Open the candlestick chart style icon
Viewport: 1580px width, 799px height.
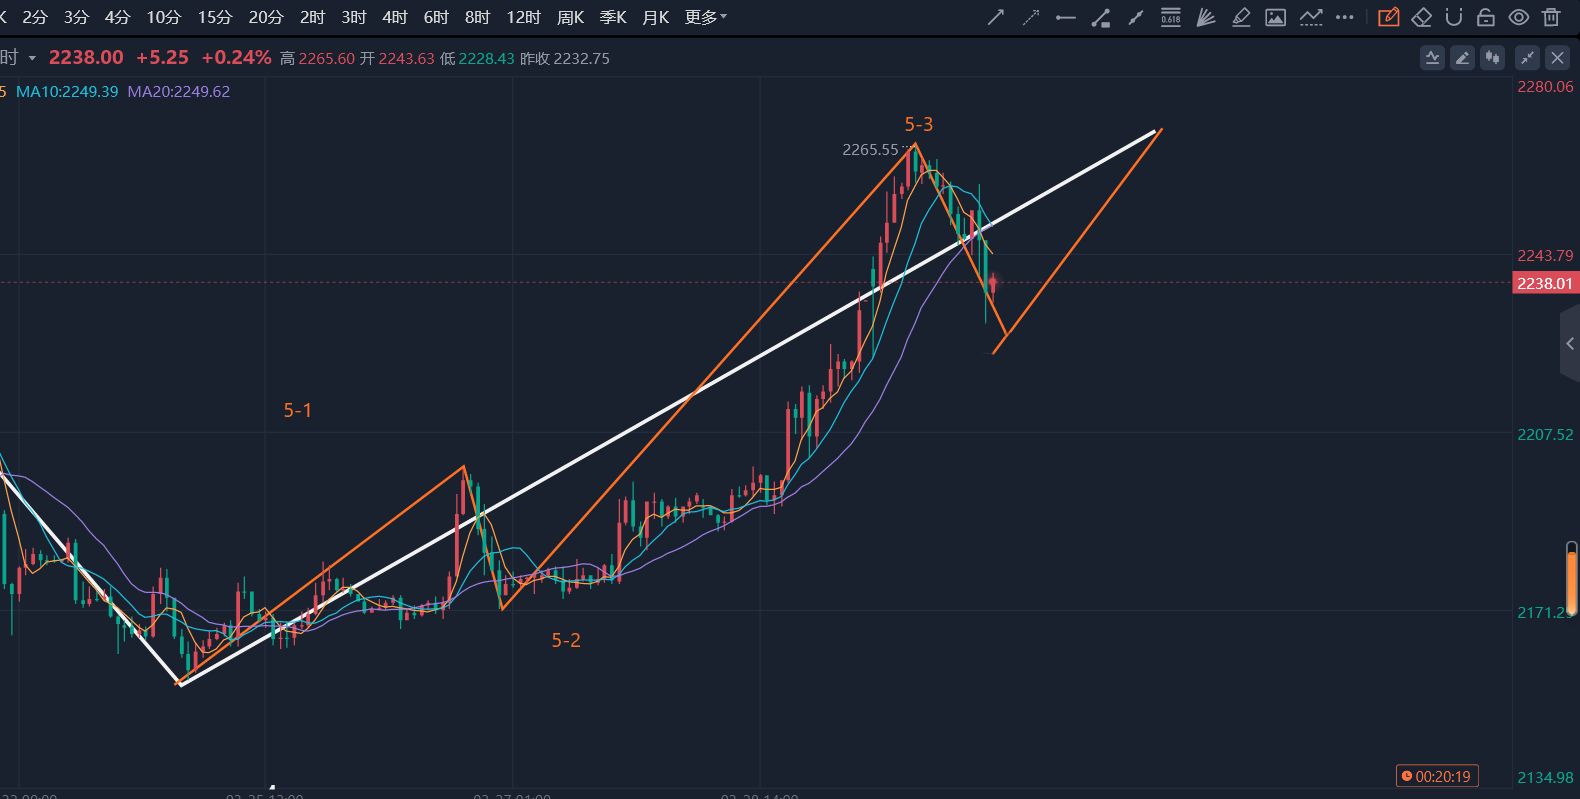click(x=1492, y=58)
